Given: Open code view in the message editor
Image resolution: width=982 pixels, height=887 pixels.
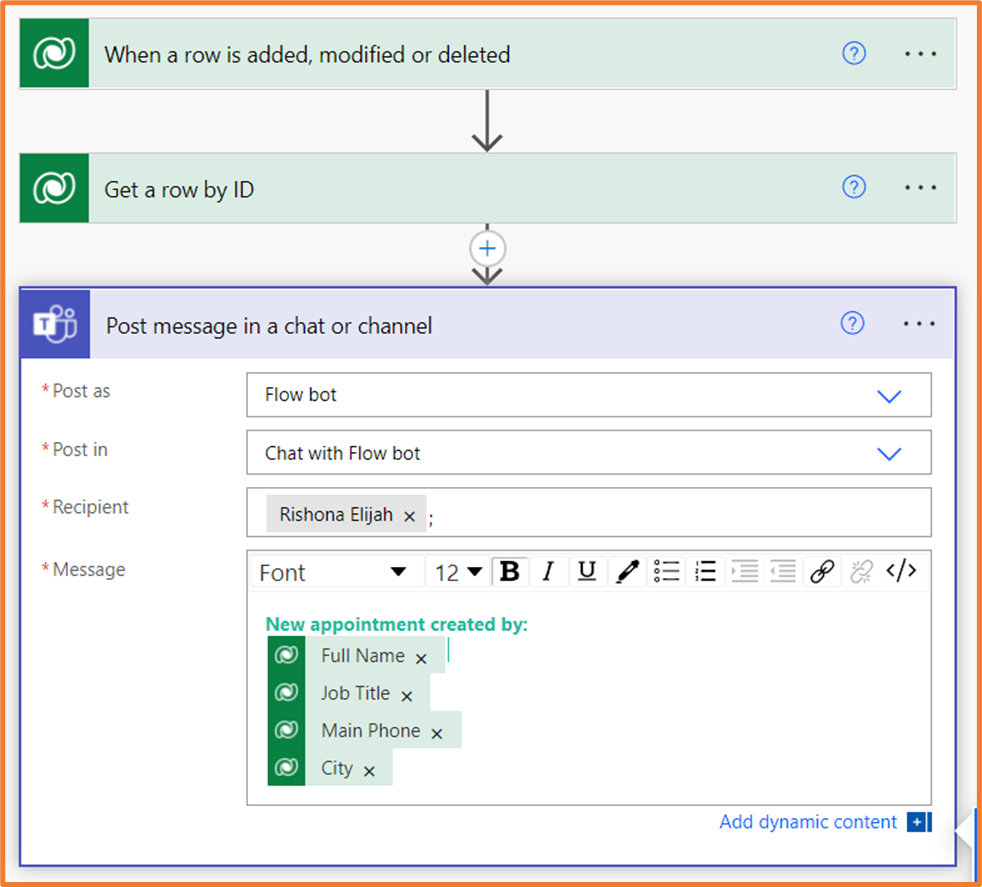Looking at the screenshot, I should [901, 571].
